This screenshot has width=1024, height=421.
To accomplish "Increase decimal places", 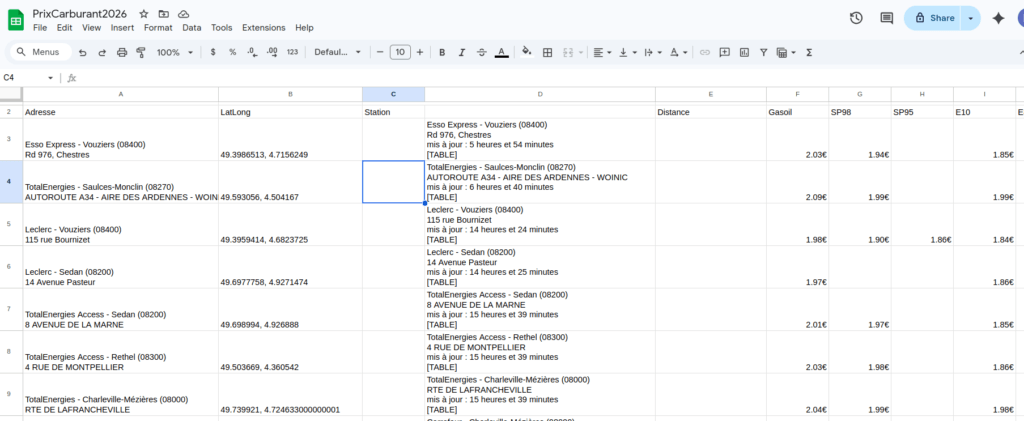I will click(272, 52).
